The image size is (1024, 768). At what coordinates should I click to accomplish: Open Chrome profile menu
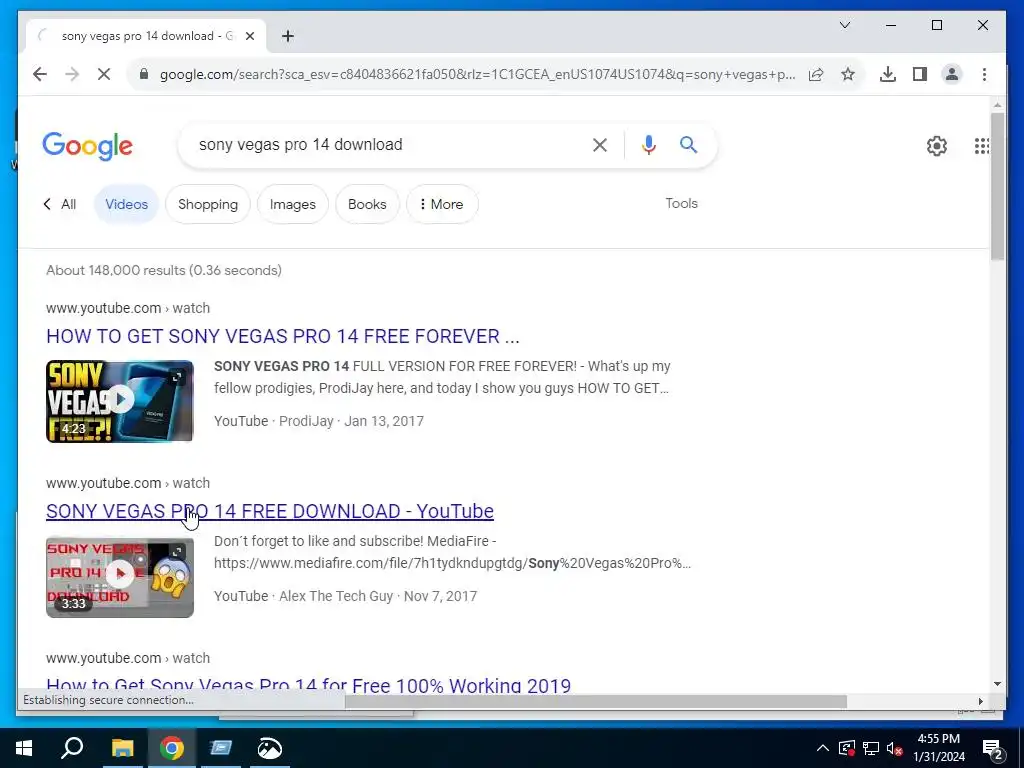coord(952,74)
